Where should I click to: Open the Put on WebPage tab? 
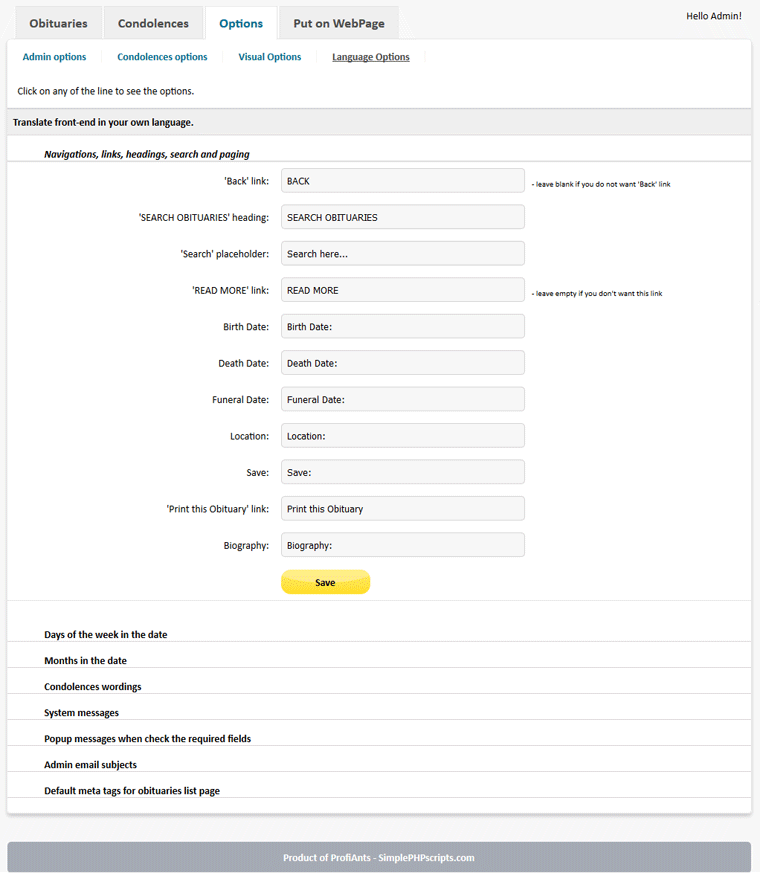click(x=338, y=21)
